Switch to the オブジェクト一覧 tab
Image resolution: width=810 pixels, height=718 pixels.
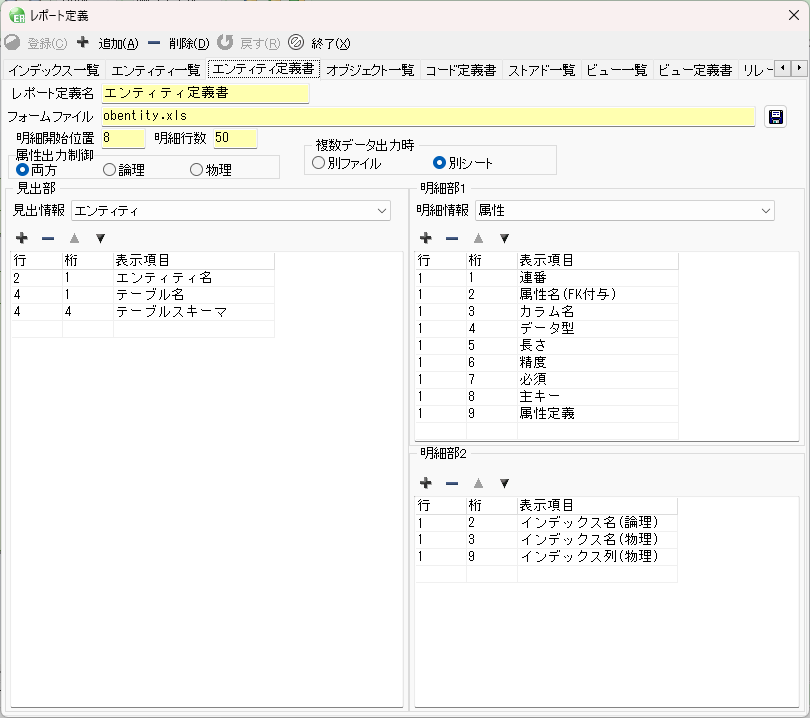pyautogui.click(x=370, y=70)
